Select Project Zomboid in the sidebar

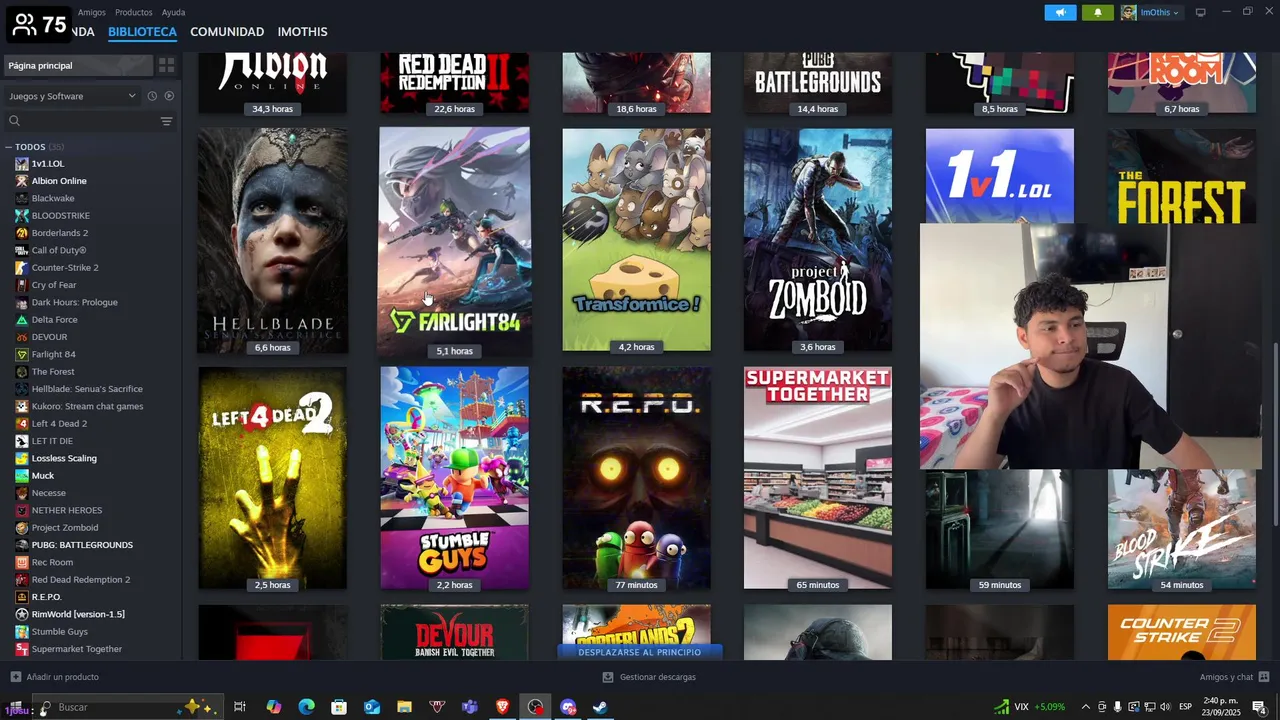[64, 528]
